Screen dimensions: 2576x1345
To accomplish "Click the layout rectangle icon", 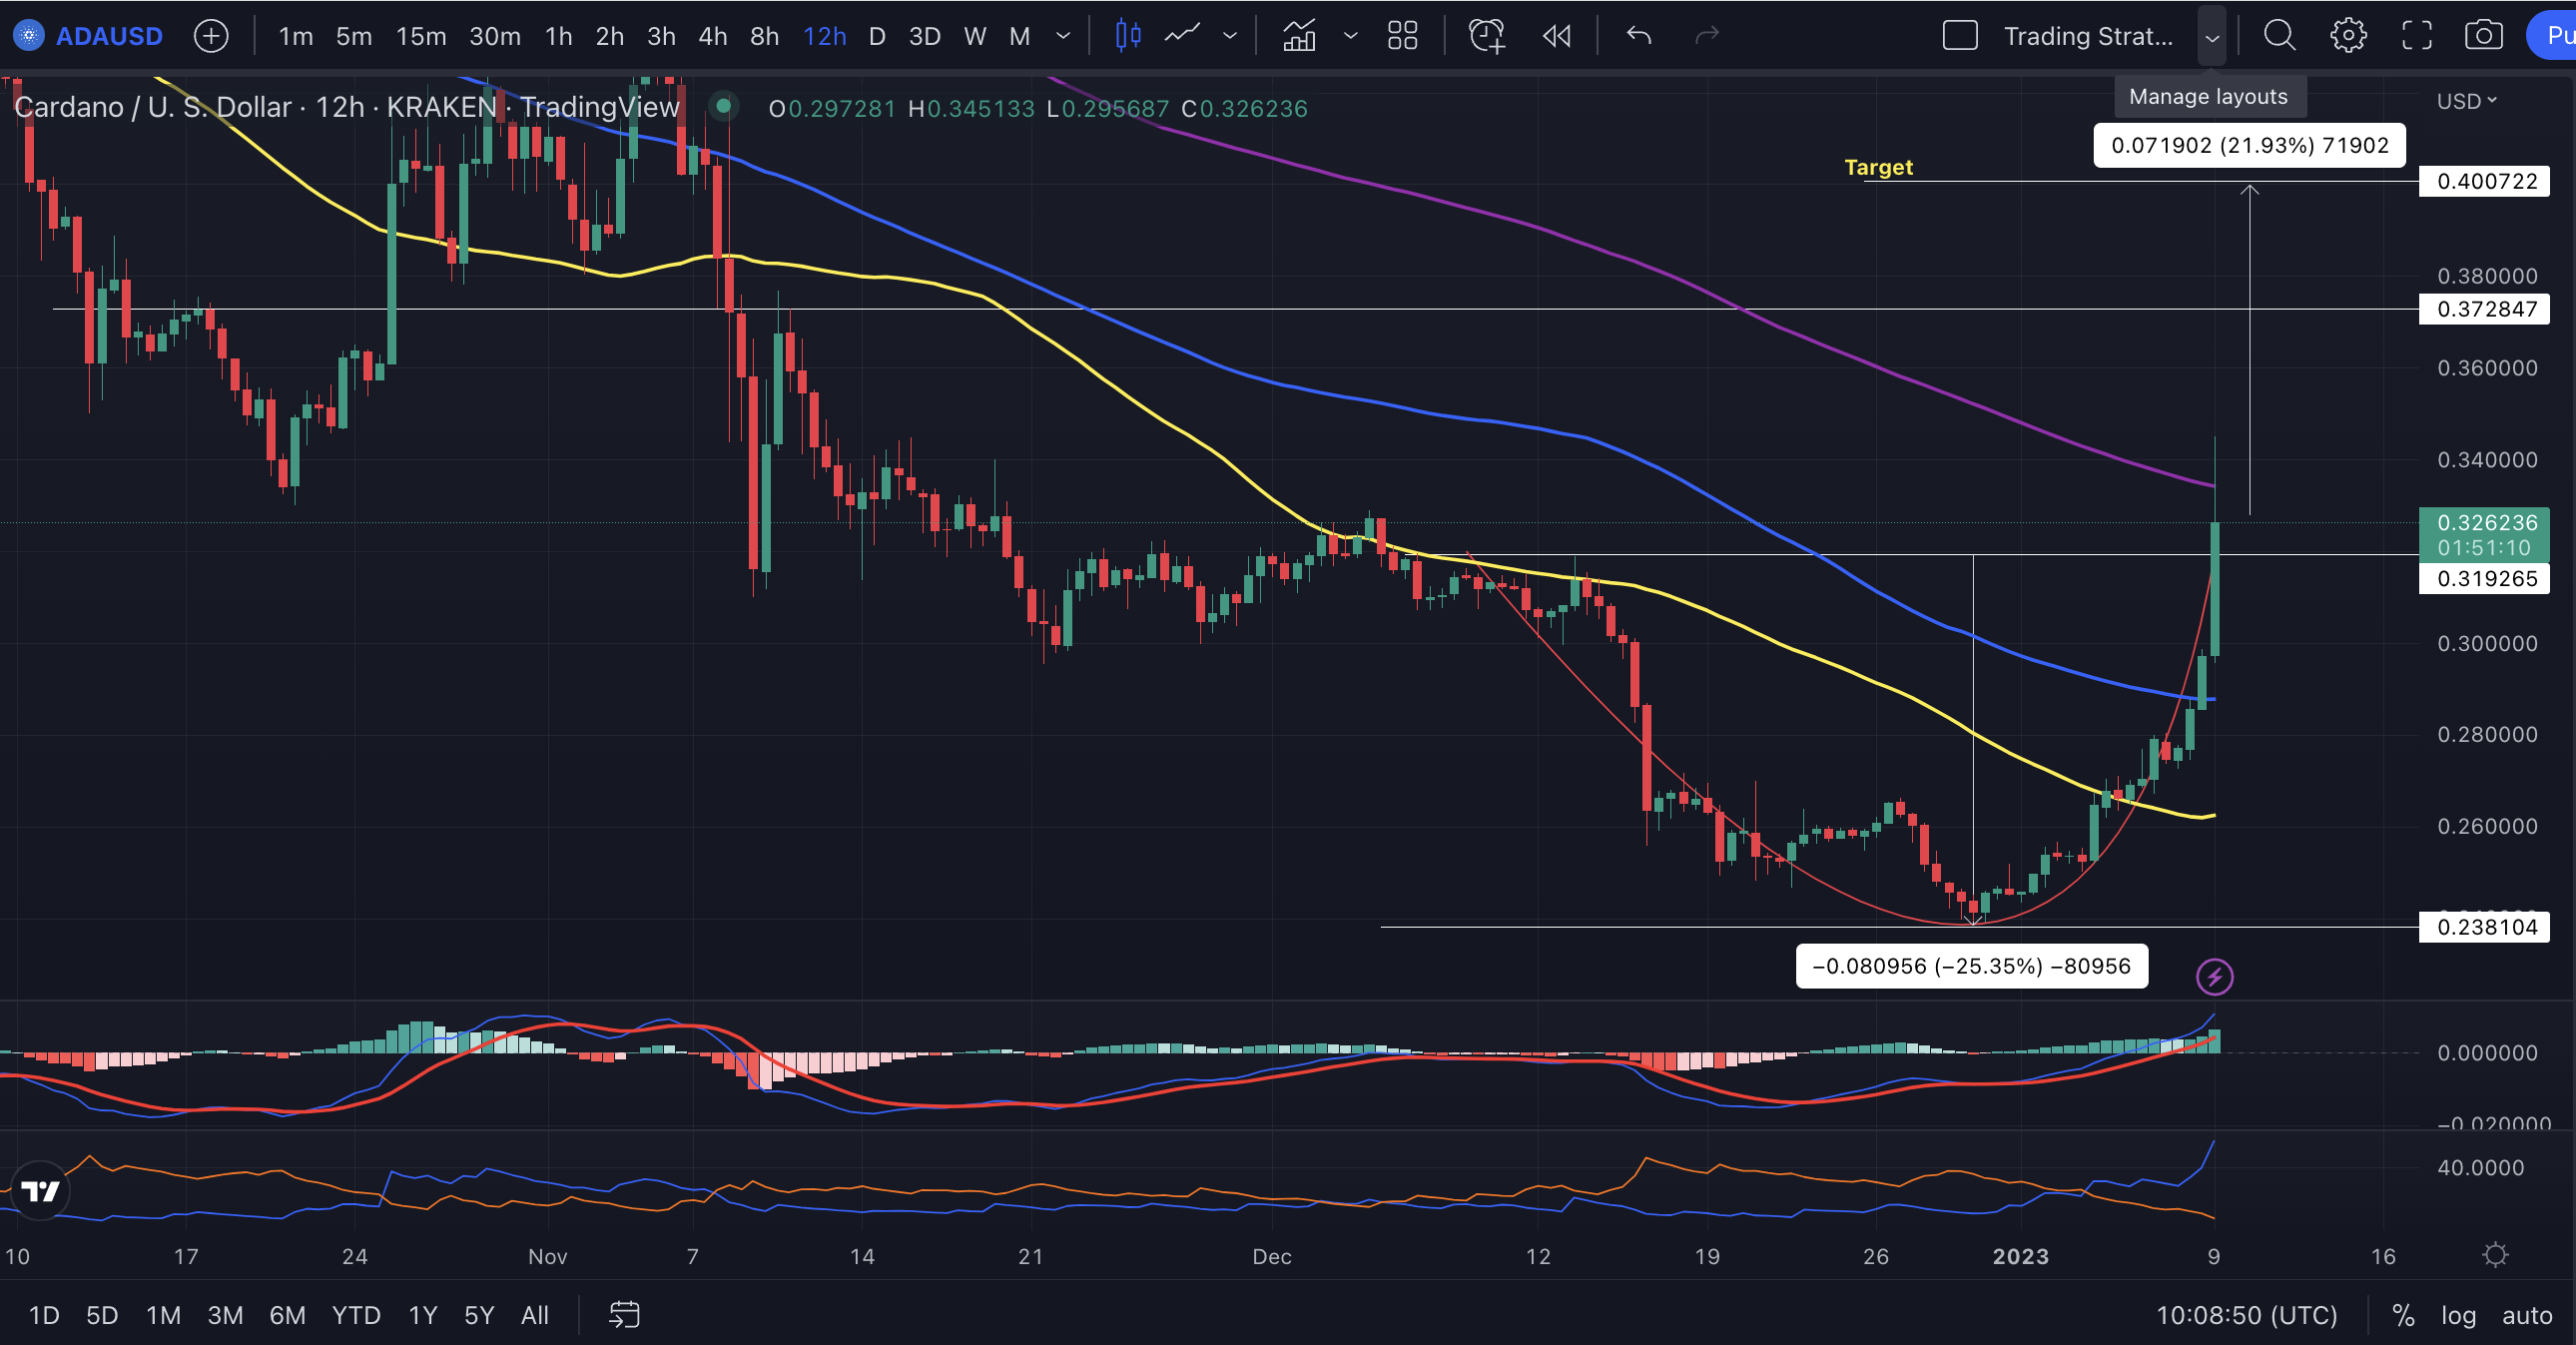I will coord(1960,36).
